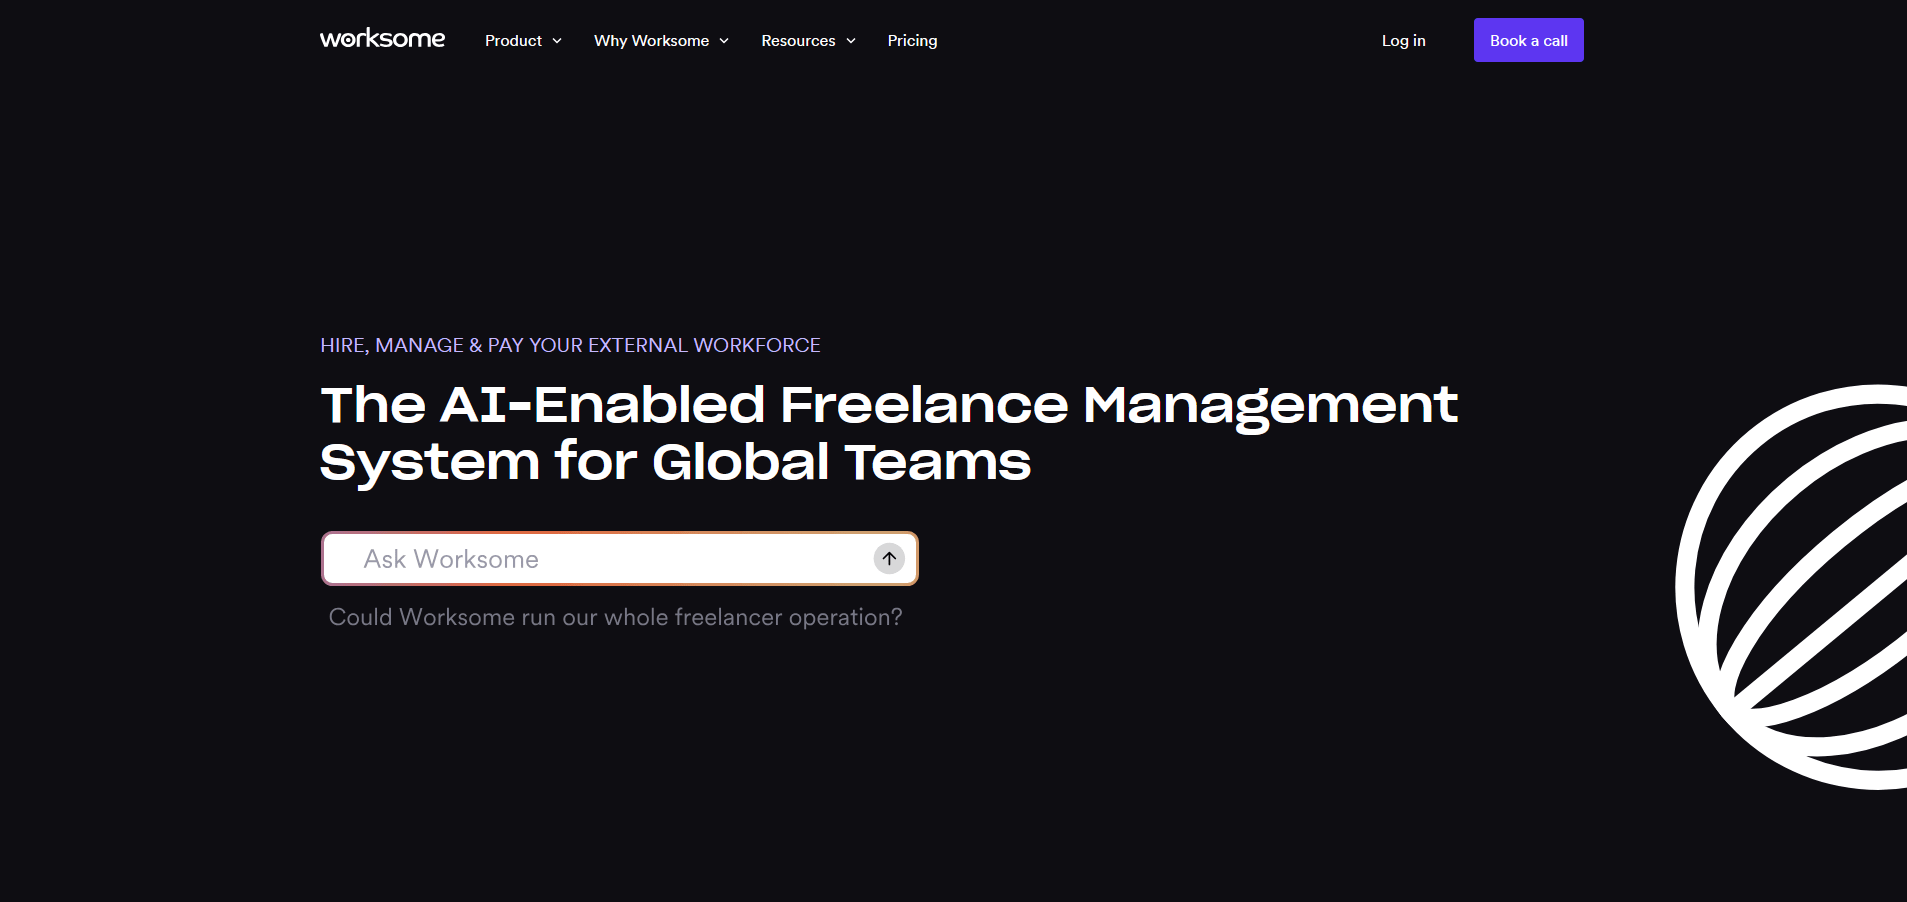Click the HIRE, MANAGE & PAY tagline
Image resolution: width=1907 pixels, height=902 pixels.
click(x=570, y=345)
